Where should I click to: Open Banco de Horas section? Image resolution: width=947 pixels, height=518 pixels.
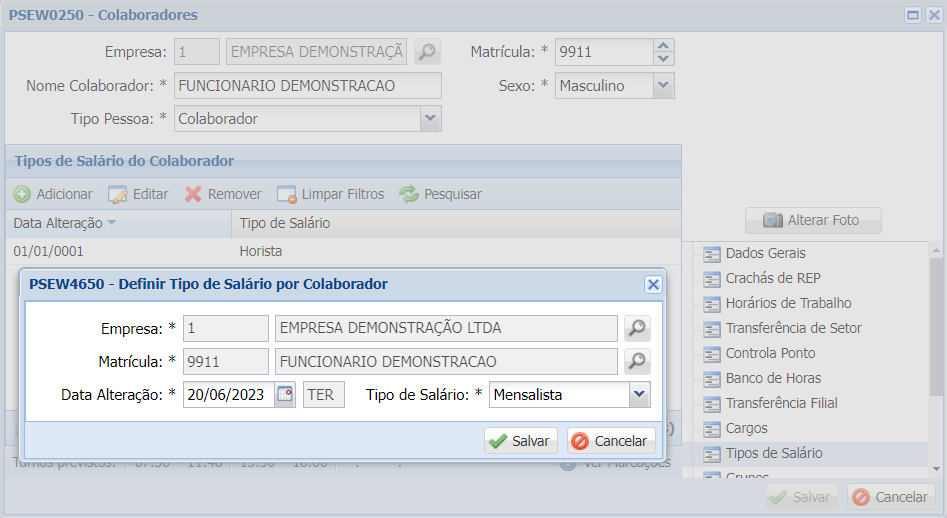773,379
